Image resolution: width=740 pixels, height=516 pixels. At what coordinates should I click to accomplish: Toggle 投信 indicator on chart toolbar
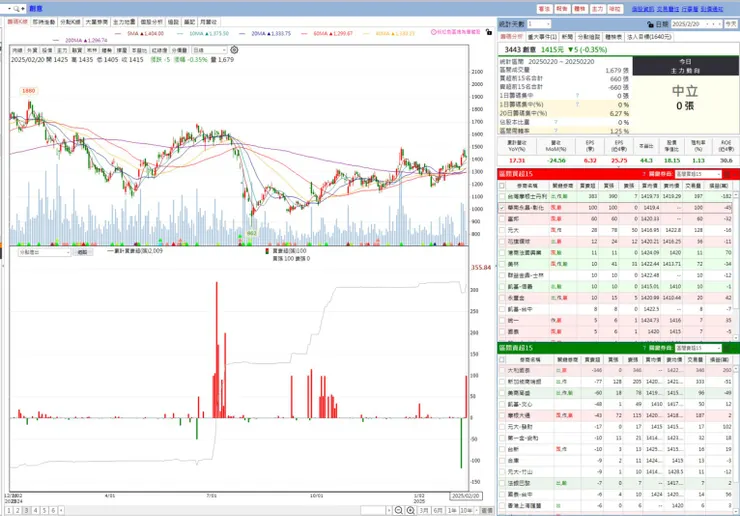pos(47,50)
